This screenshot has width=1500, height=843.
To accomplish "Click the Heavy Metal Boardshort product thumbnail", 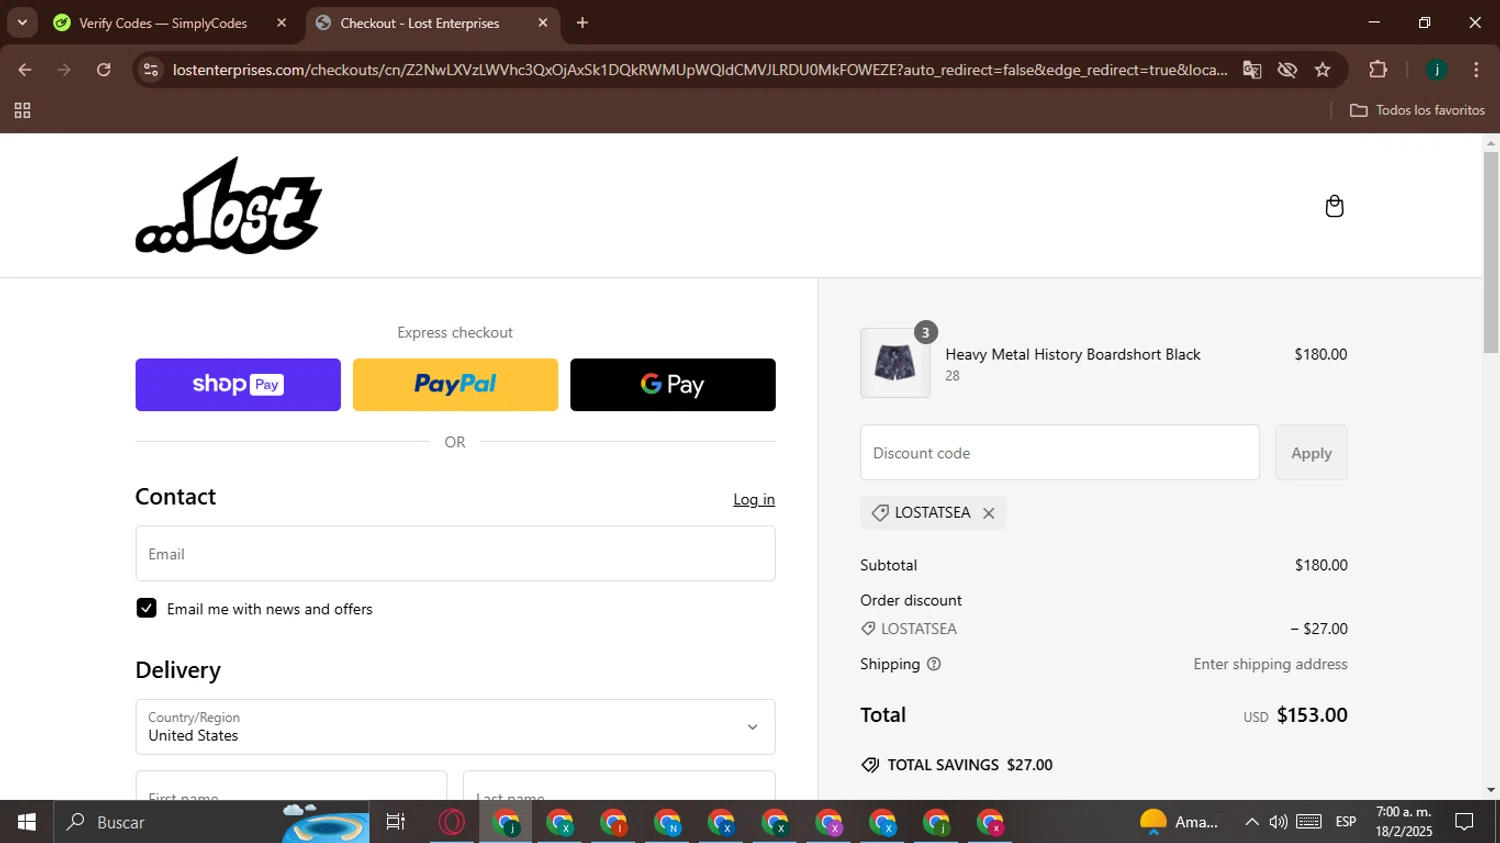I will pos(895,363).
